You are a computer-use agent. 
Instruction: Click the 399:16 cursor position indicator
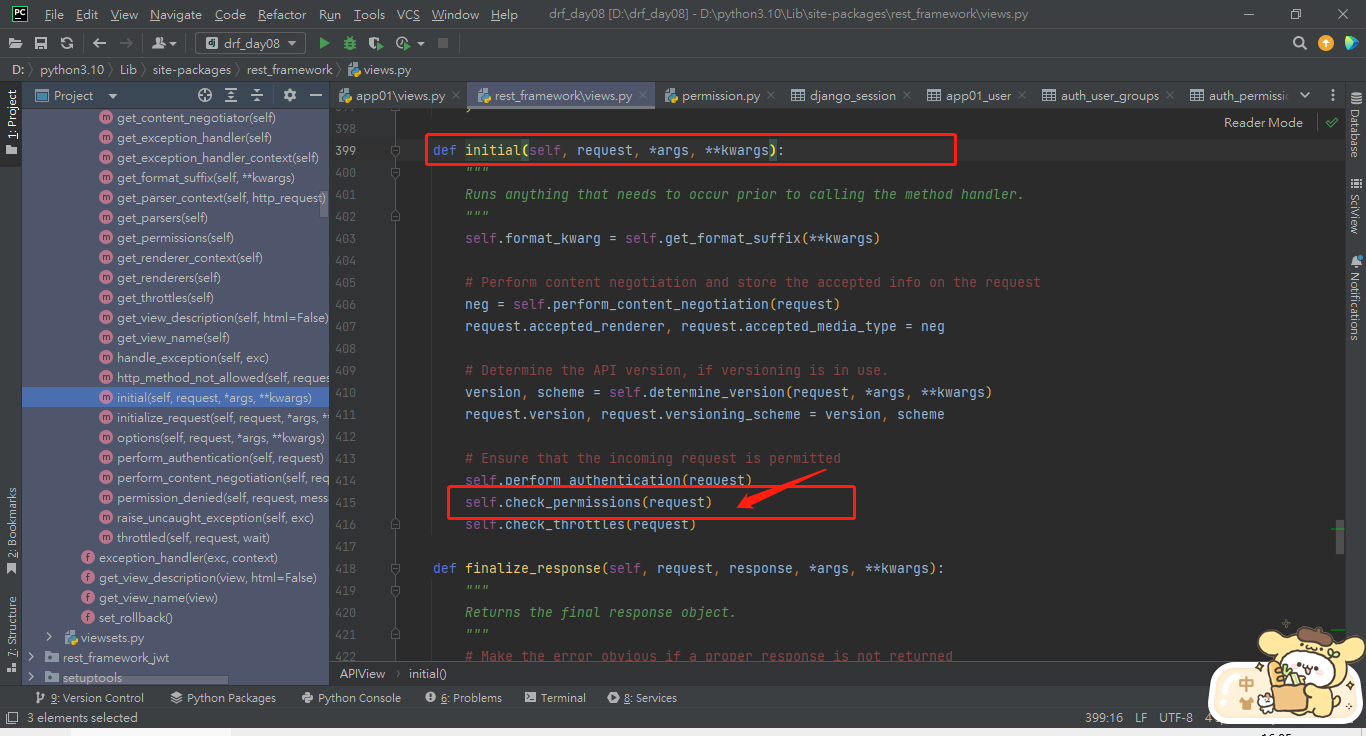(1104, 717)
